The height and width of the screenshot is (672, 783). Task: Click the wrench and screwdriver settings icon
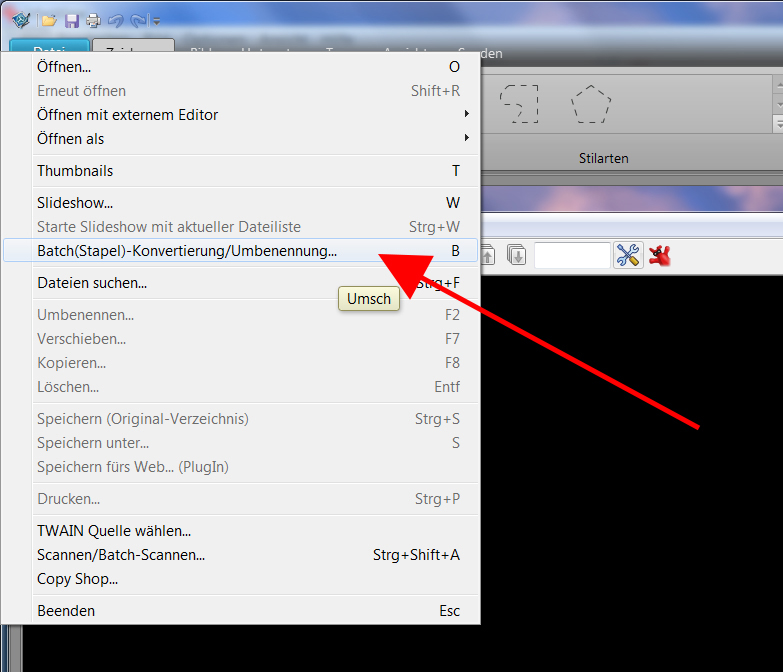628,256
